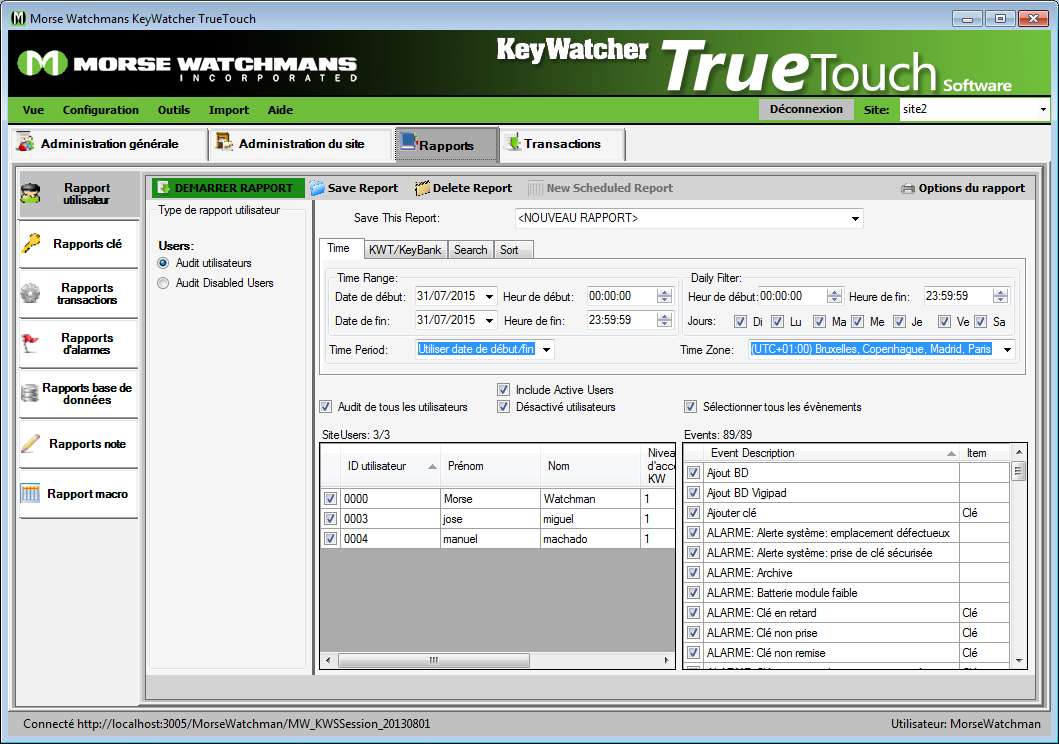This screenshot has width=1059, height=744.
Task: Switch to the KWT/KeyBank tab
Action: 404,250
